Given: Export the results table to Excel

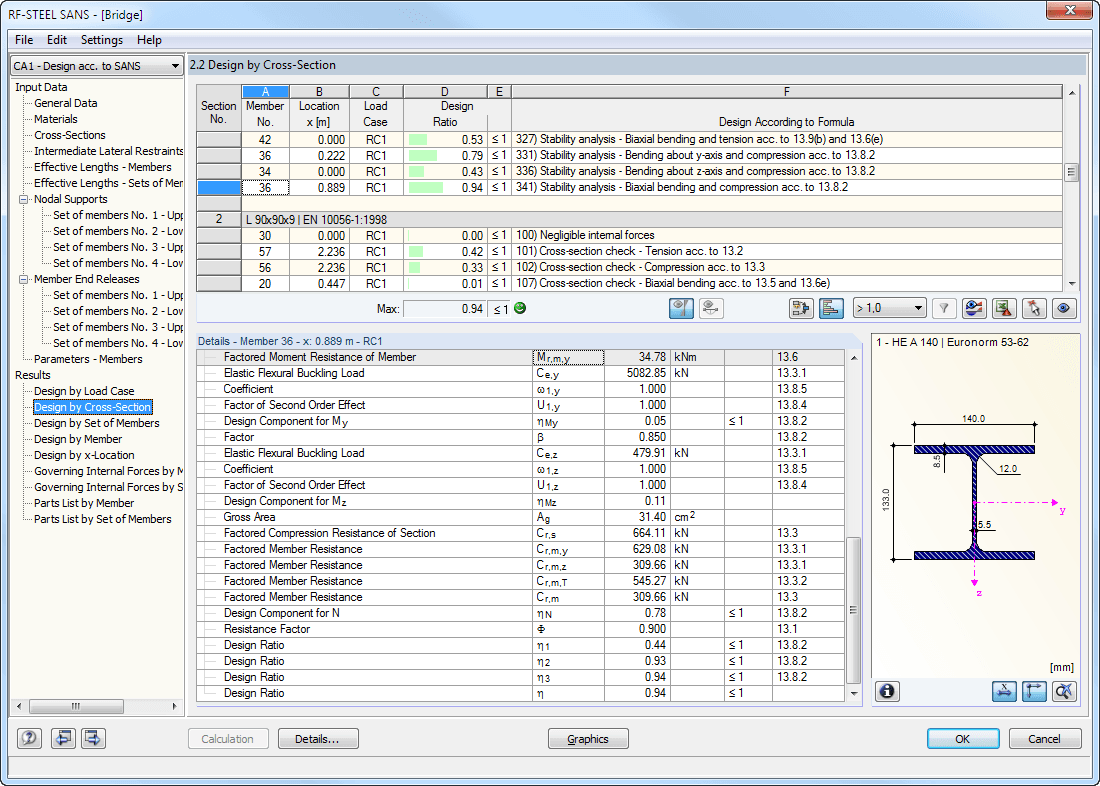Looking at the screenshot, I should pyautogui.click(x=1004, y=308).
